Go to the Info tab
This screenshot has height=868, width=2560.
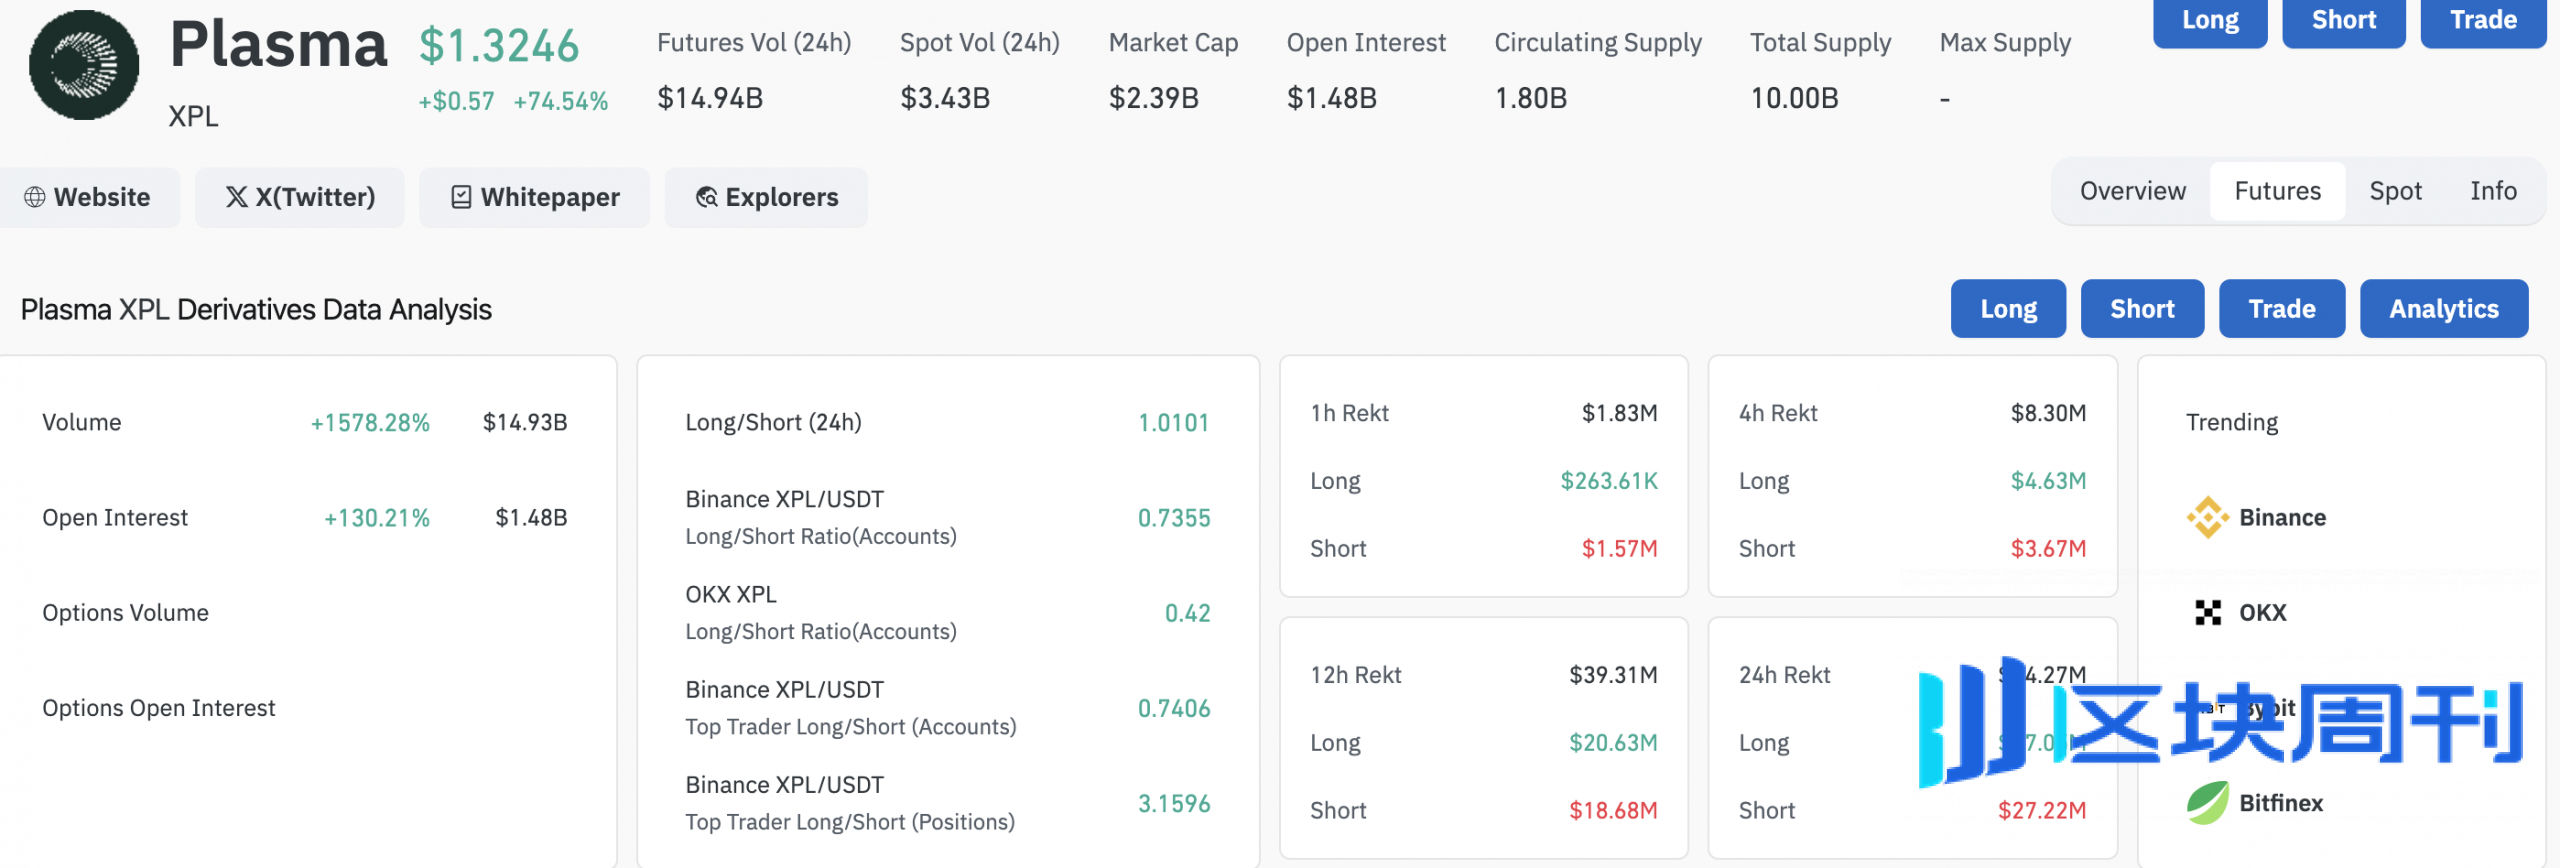coord(2493,191)
